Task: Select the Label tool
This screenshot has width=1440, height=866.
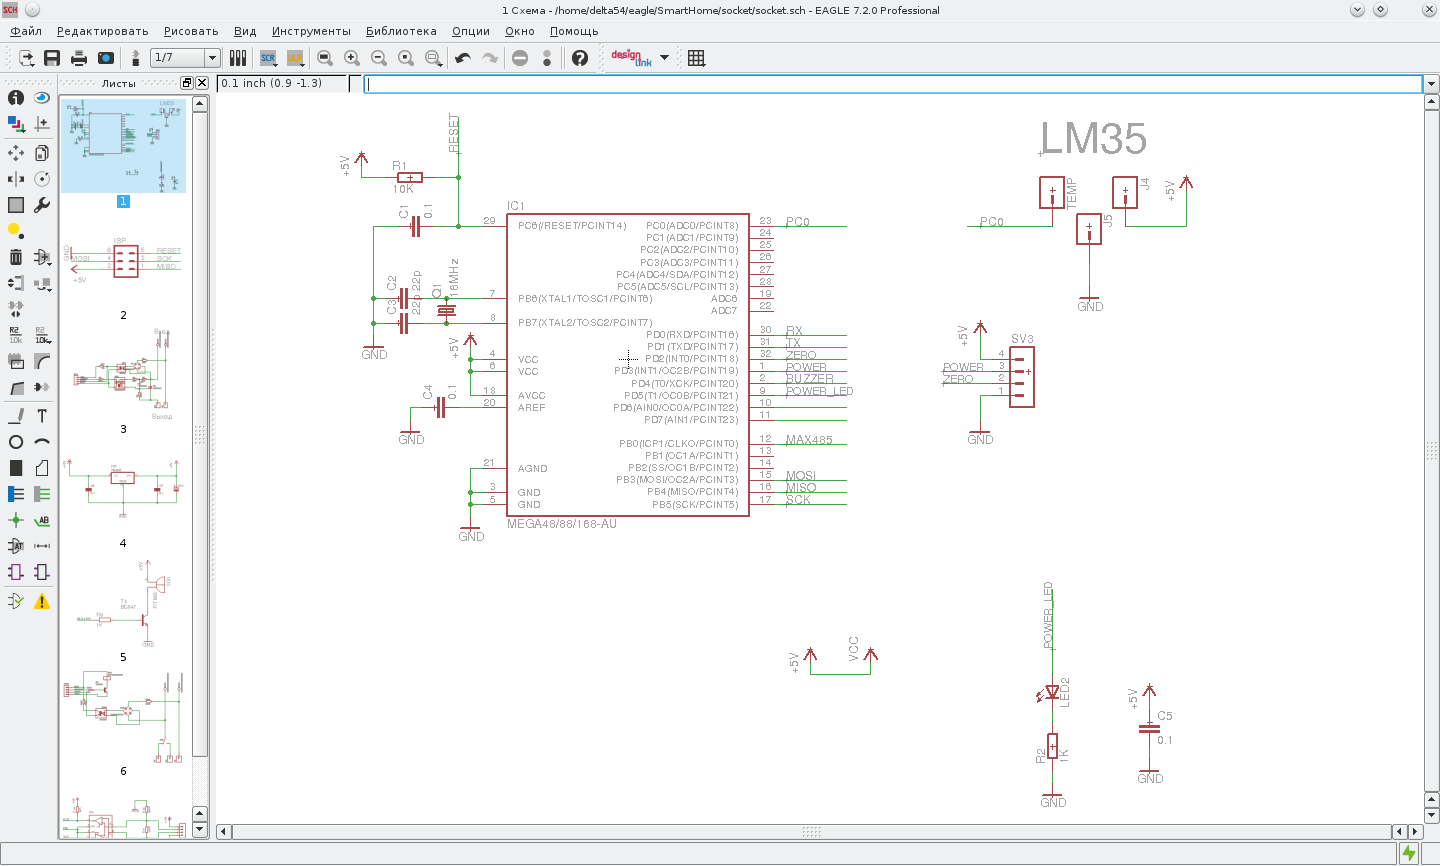Action: 42,520
